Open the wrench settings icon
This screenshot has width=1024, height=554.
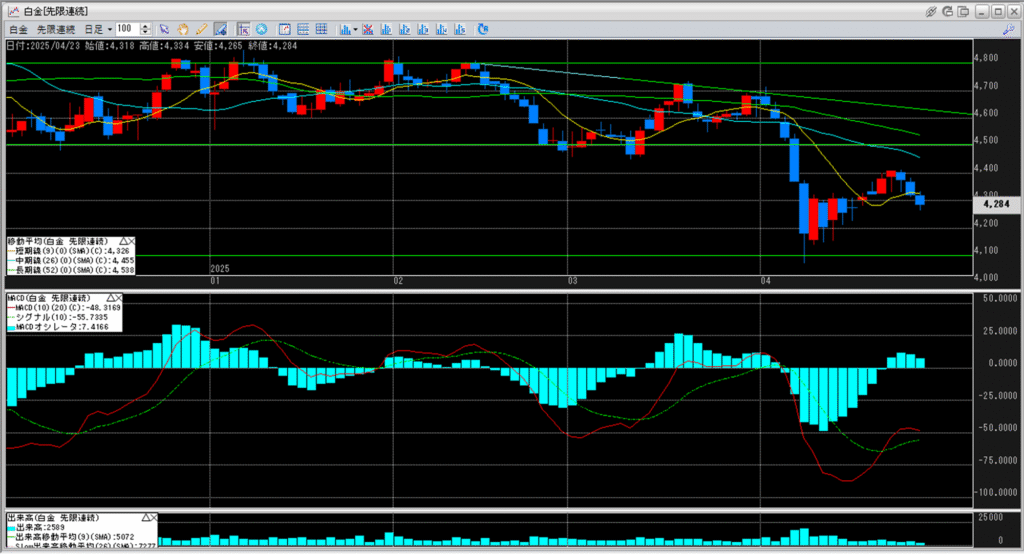tap(1008, 29)
